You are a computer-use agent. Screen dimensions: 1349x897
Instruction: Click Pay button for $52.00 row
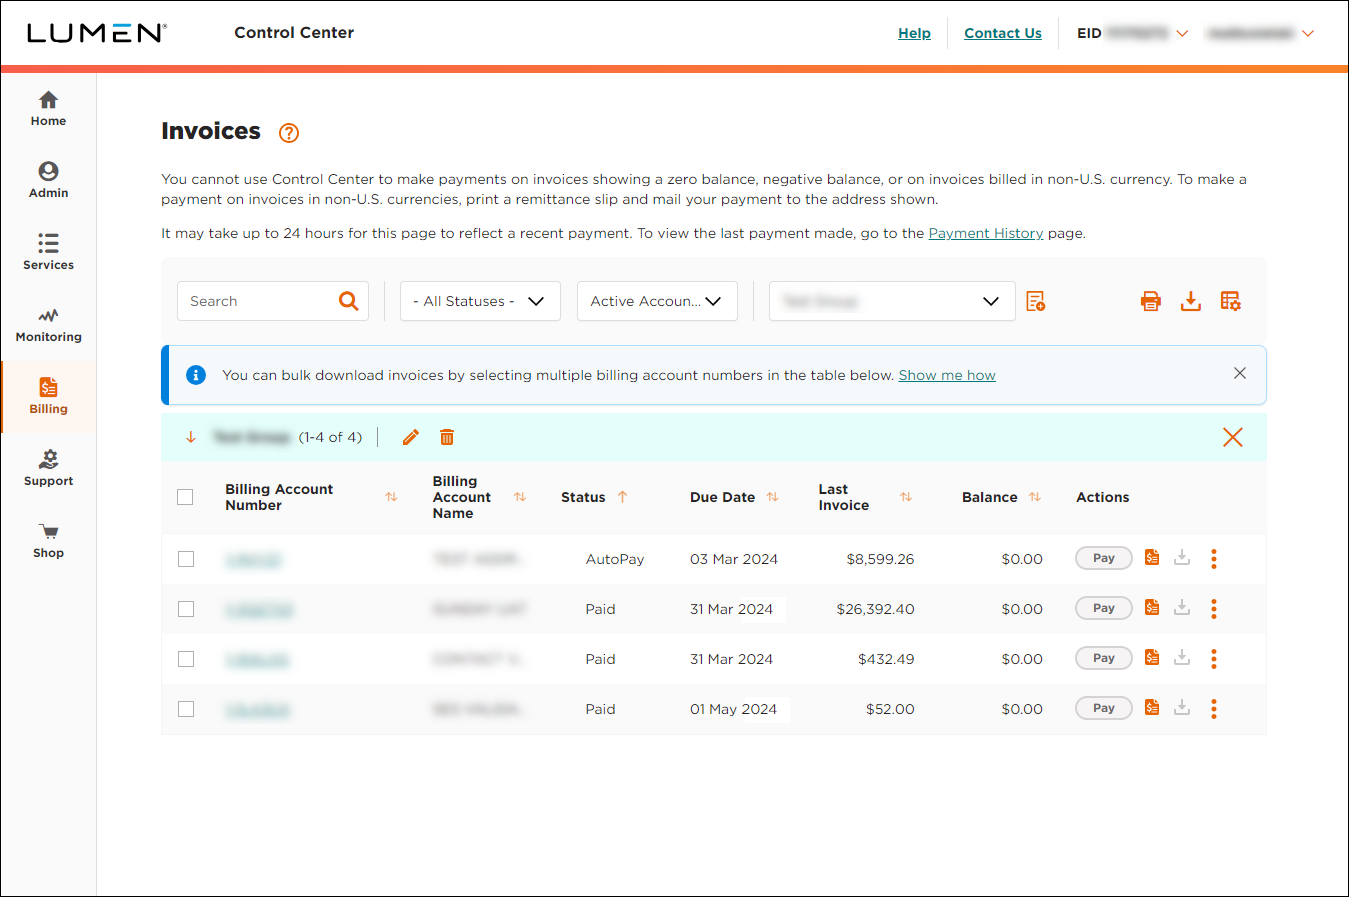1104,708
